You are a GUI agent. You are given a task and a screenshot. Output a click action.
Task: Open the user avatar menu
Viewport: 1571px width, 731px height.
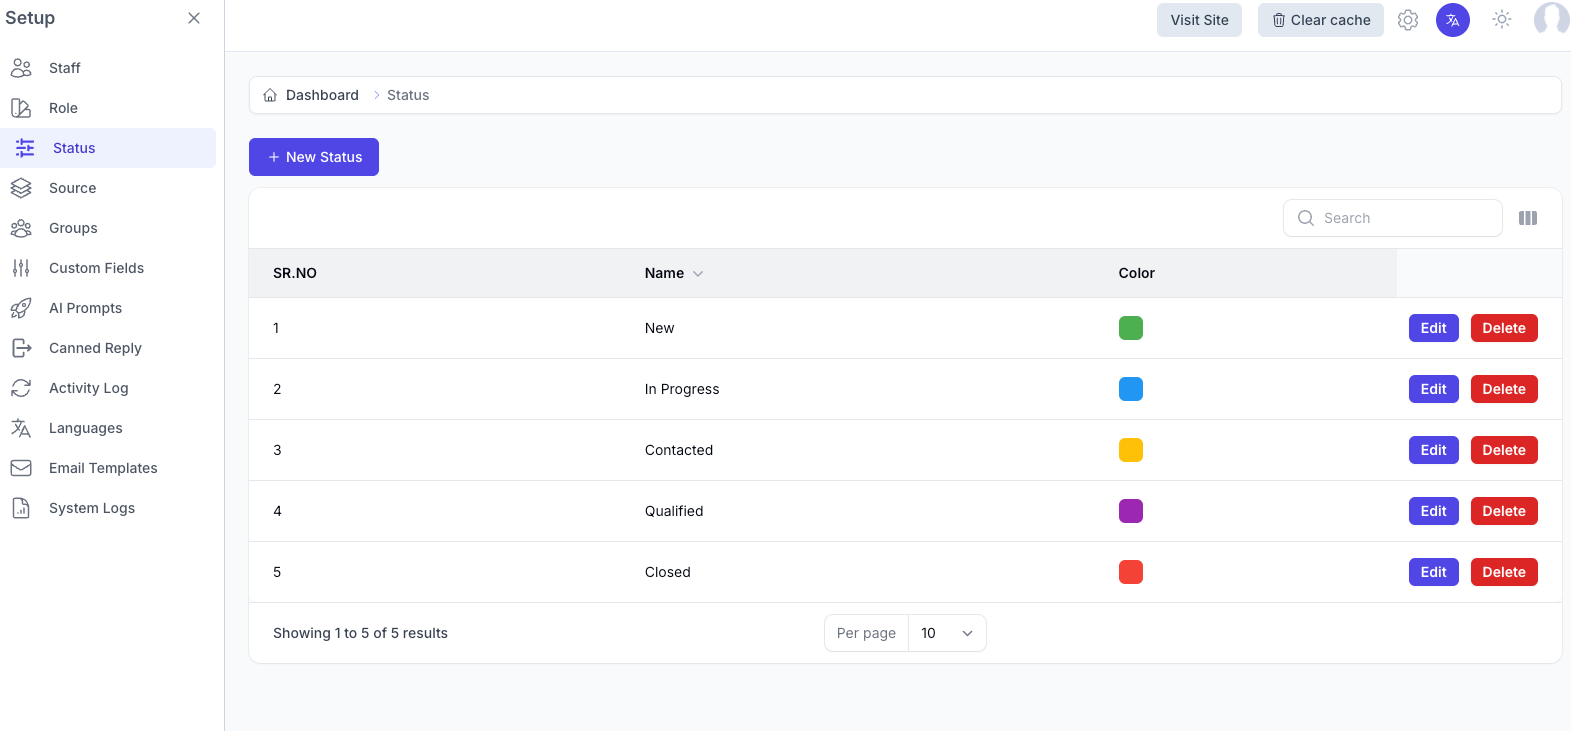point(1551,19)
